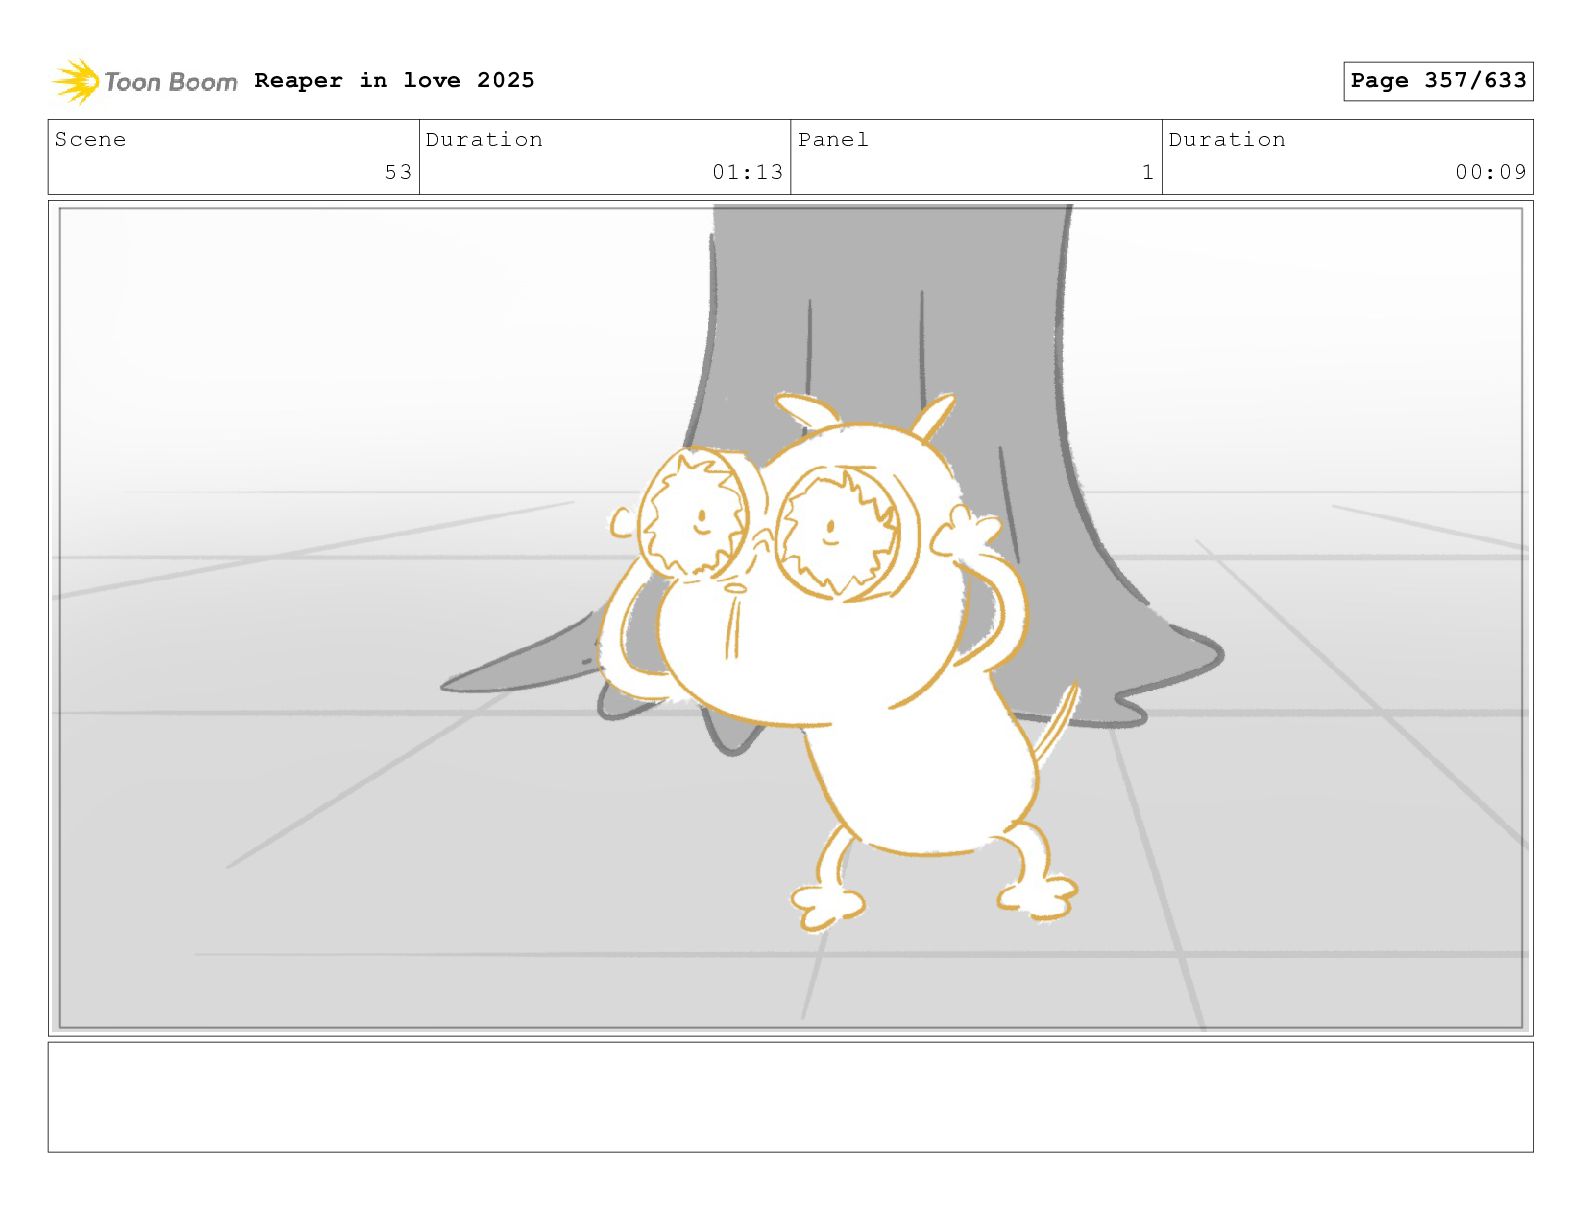This screenshot has width=1584, height=1224.
Task: Click the Toon Boom logo
Action: [x=145, y=81]
